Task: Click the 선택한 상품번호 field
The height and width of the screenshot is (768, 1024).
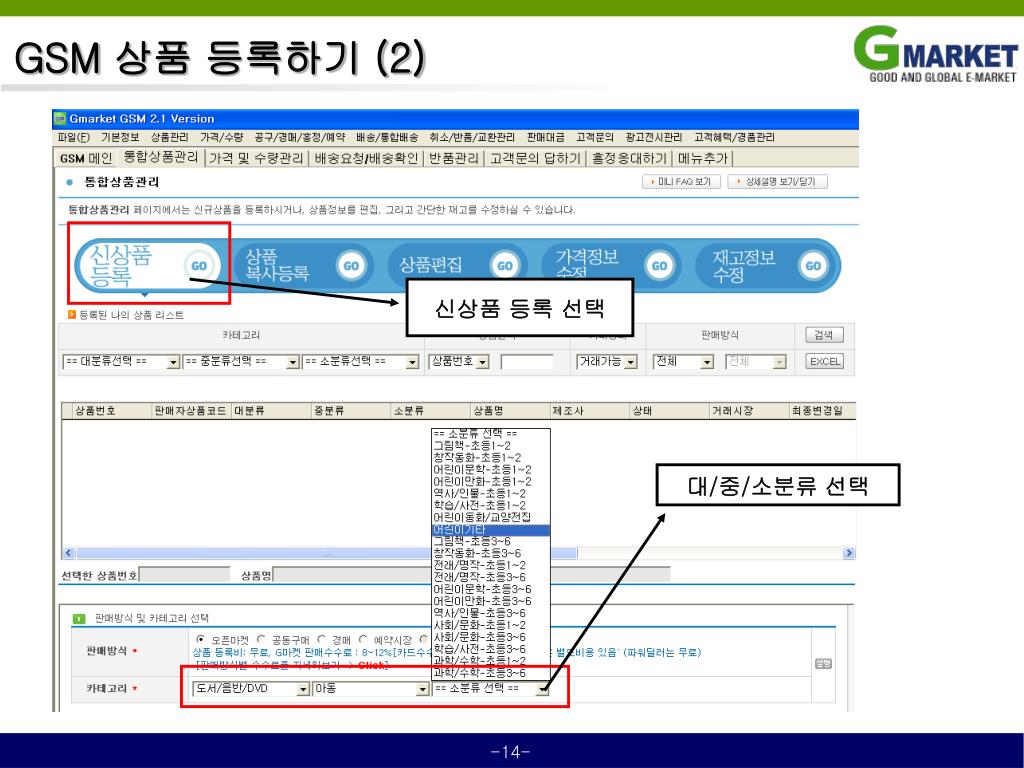Action: tap(185, 575)
